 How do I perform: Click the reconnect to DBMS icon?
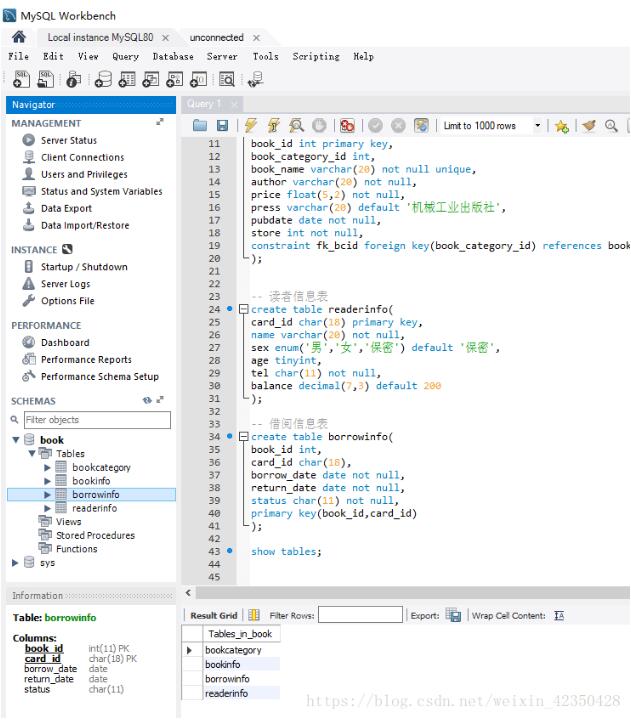pos(256,80)
